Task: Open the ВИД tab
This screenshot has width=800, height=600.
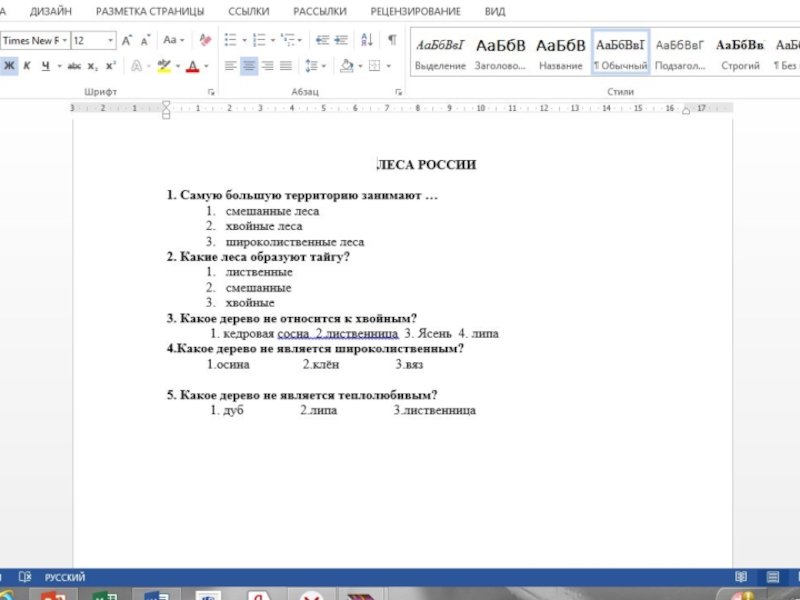Action: tap(495, 11)
